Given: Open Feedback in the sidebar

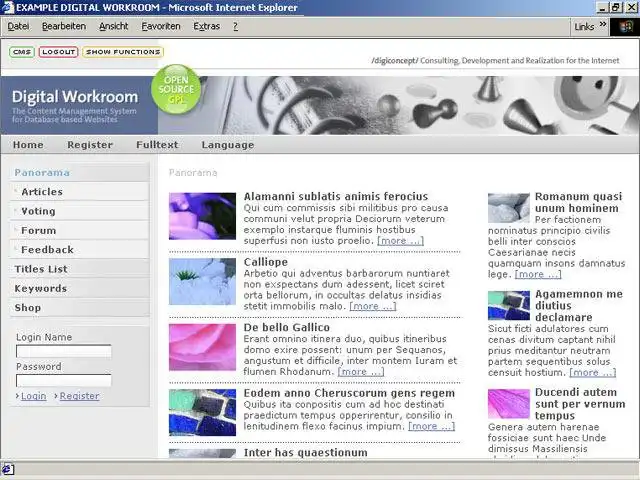Looking at the screenshot, I should coord(79,250).
